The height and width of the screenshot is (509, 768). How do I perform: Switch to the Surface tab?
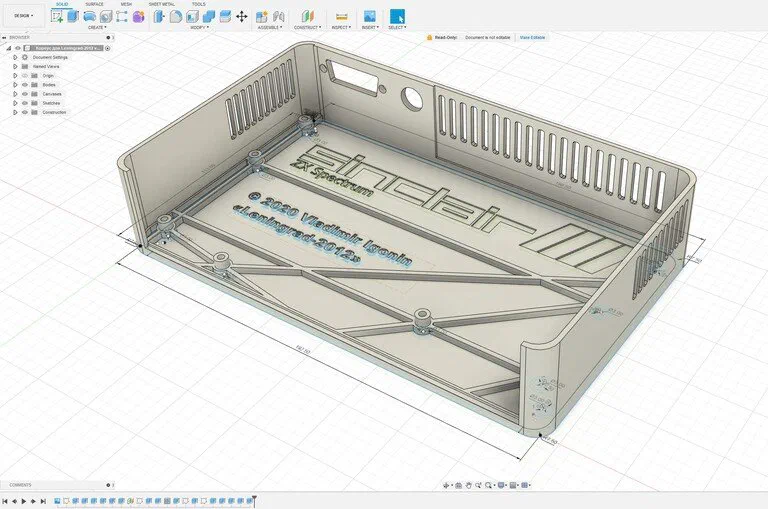tap(95, 4)
